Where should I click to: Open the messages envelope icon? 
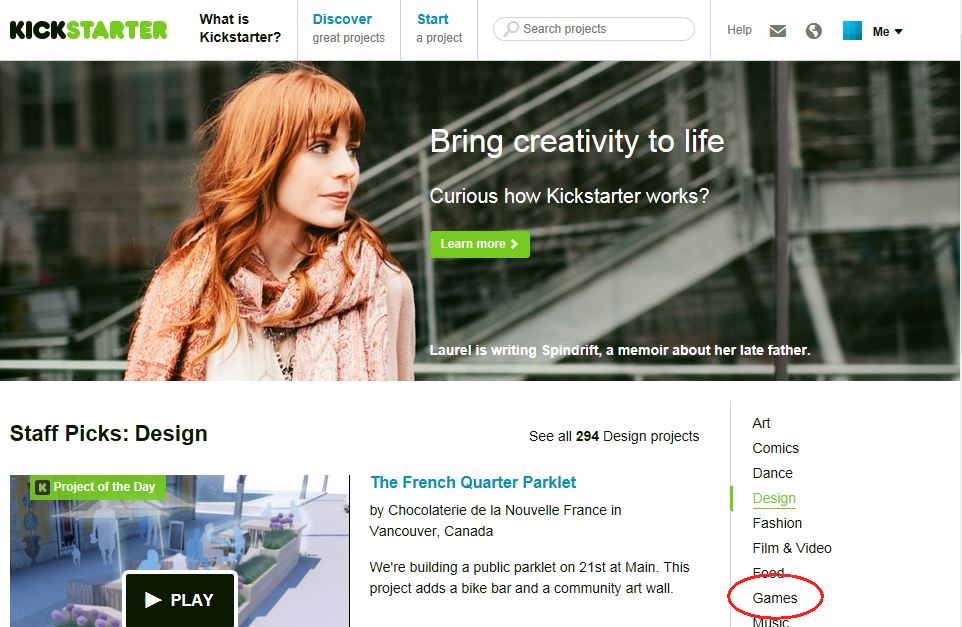pos(778,31)
